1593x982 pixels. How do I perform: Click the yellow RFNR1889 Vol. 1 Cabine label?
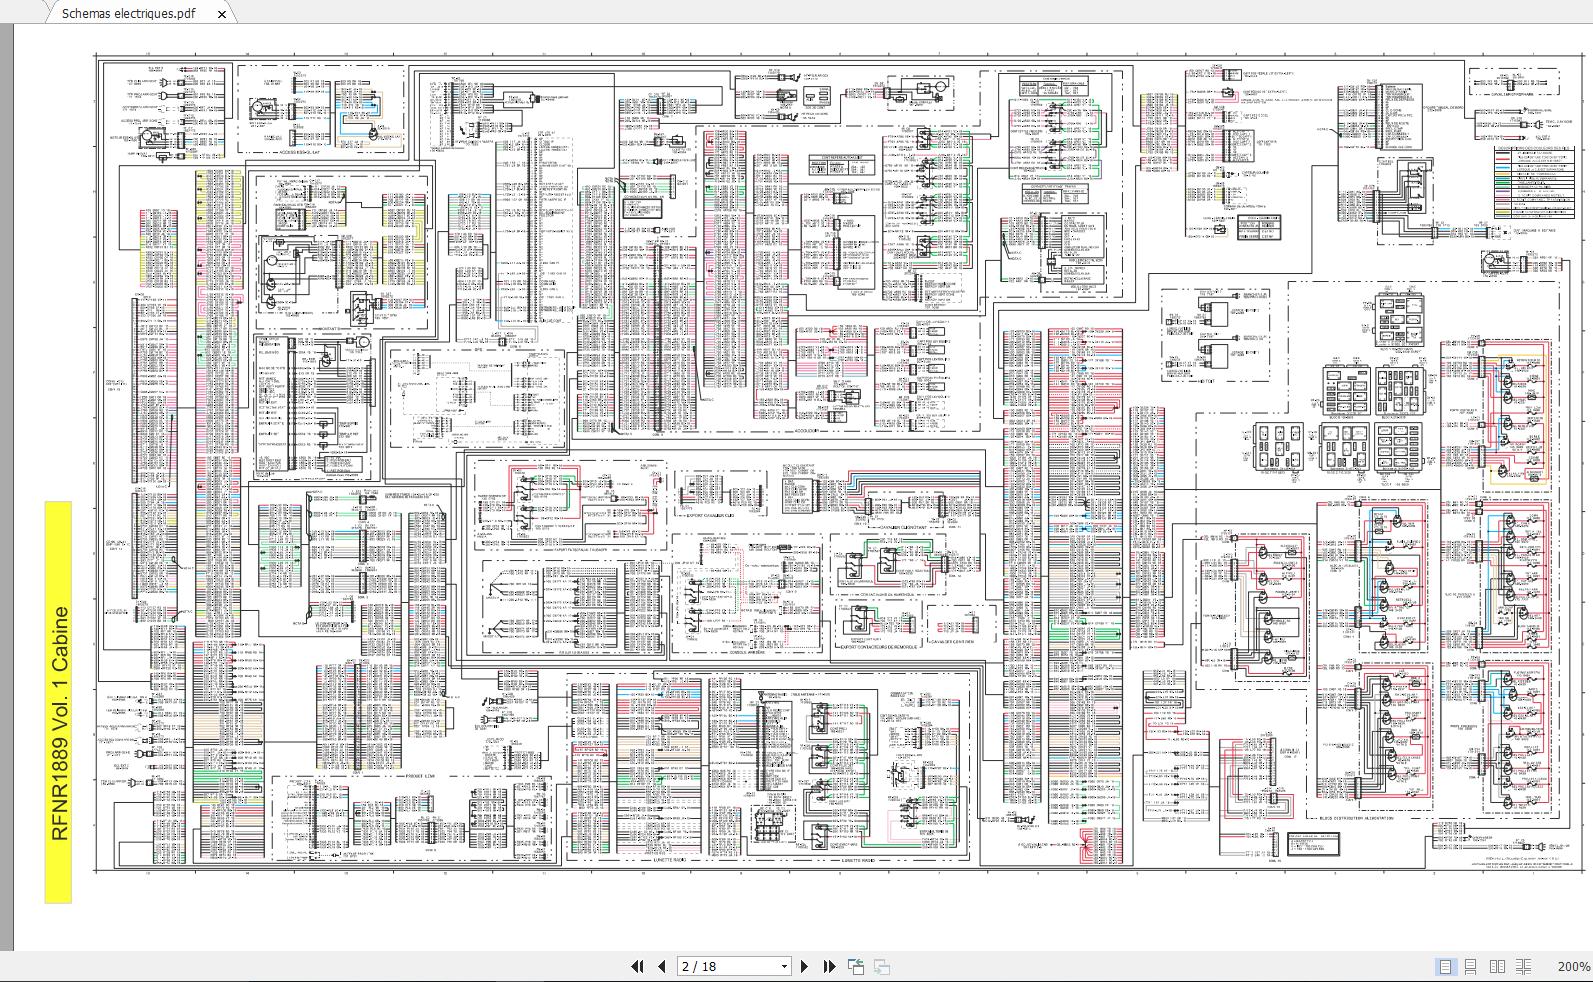click(x=59, y=702)
